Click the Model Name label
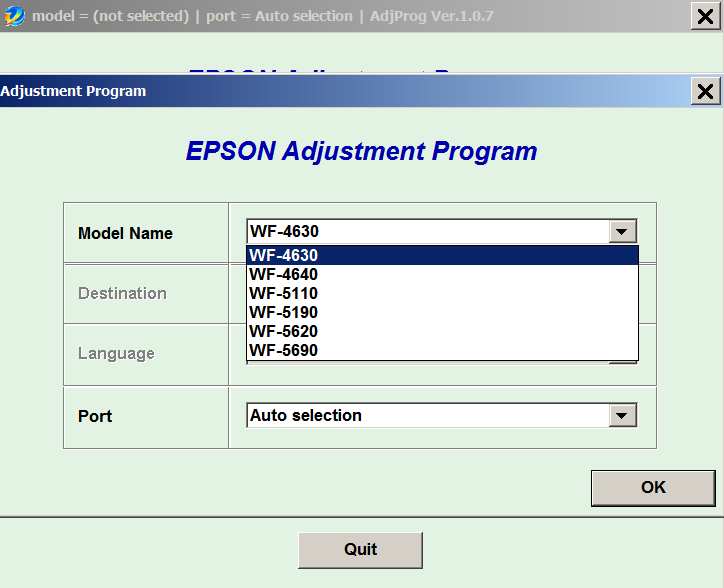724x588 pixels. point(125,233)
